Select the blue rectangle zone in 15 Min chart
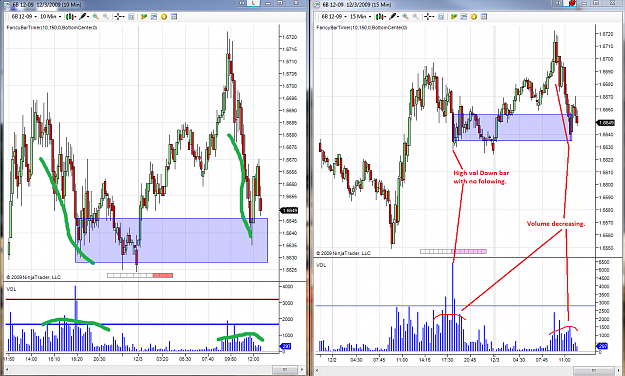 point(512,128)
